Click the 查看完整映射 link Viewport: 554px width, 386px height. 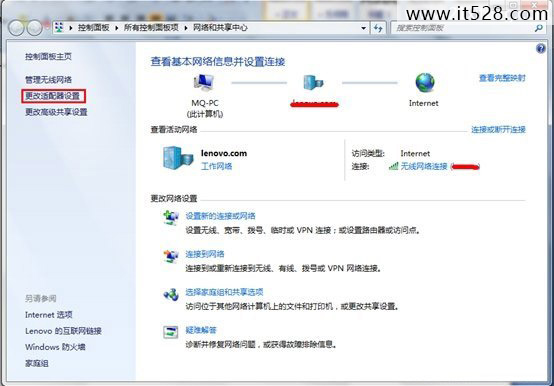pyautogui.click(x=502, y=78)
